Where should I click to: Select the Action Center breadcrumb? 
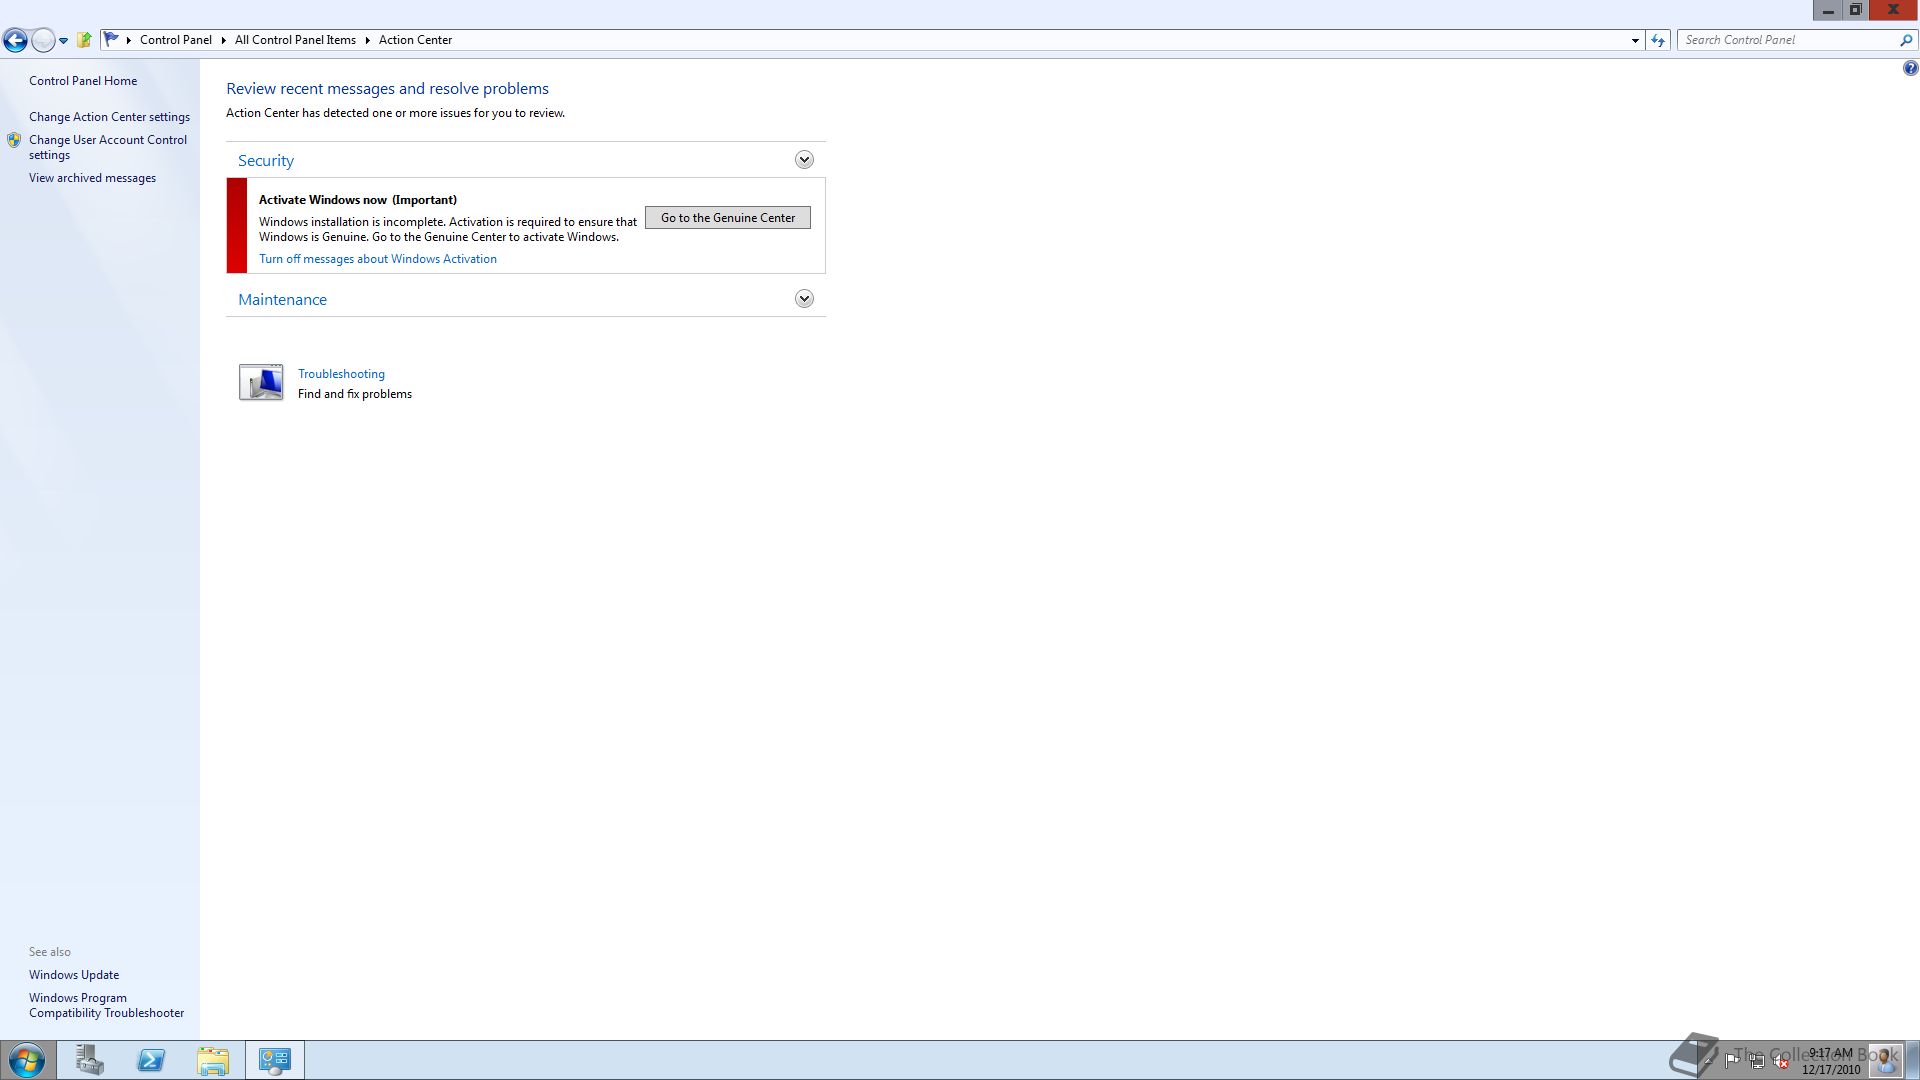pos(415,40)
